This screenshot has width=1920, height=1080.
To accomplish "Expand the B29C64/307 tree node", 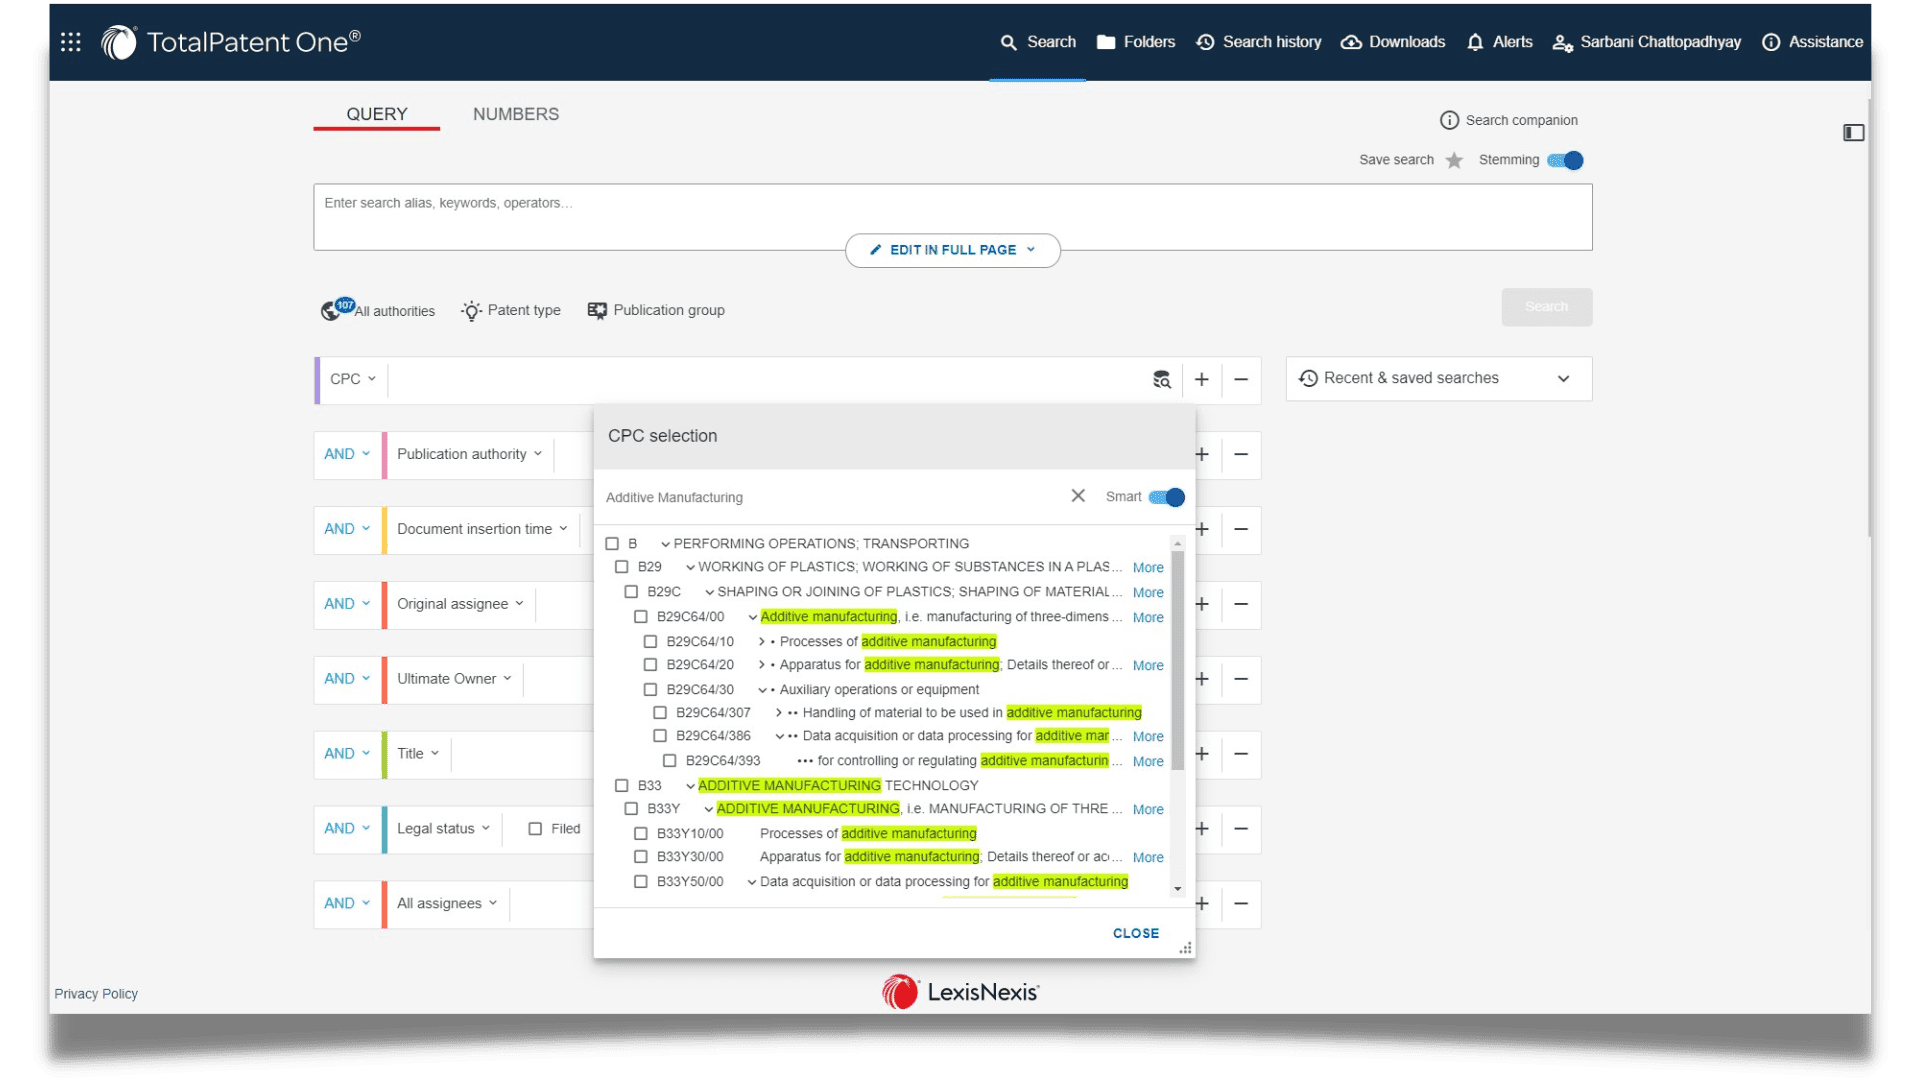I will pos(779,713).
